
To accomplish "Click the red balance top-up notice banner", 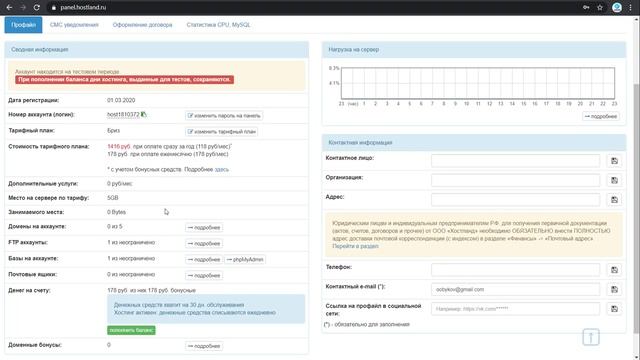I will [124, 80].
